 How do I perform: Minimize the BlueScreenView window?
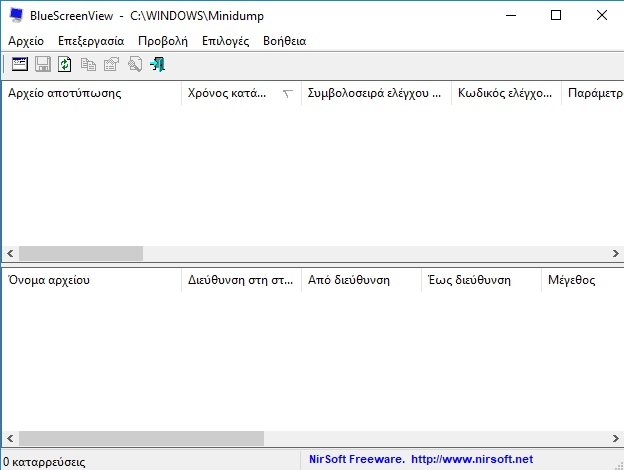(x=511, y=16)
